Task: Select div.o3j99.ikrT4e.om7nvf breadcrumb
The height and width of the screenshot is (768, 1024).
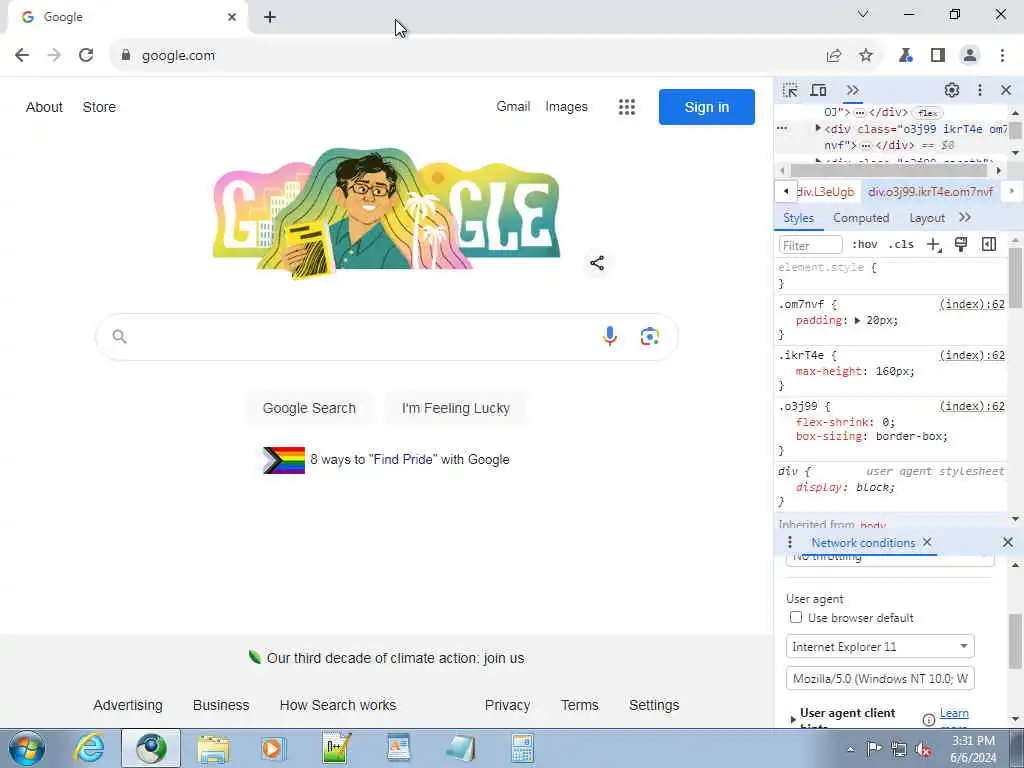Action: [x=931, y=192]
